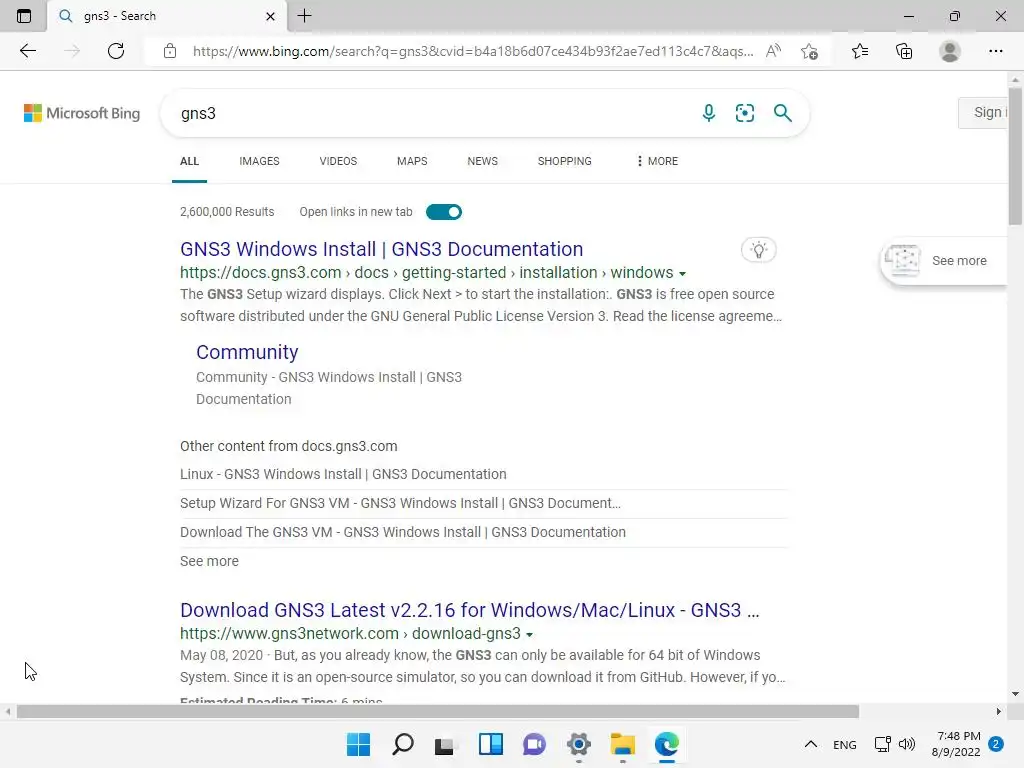Open Settings gear on taskbar

click(x=579, y=744)
